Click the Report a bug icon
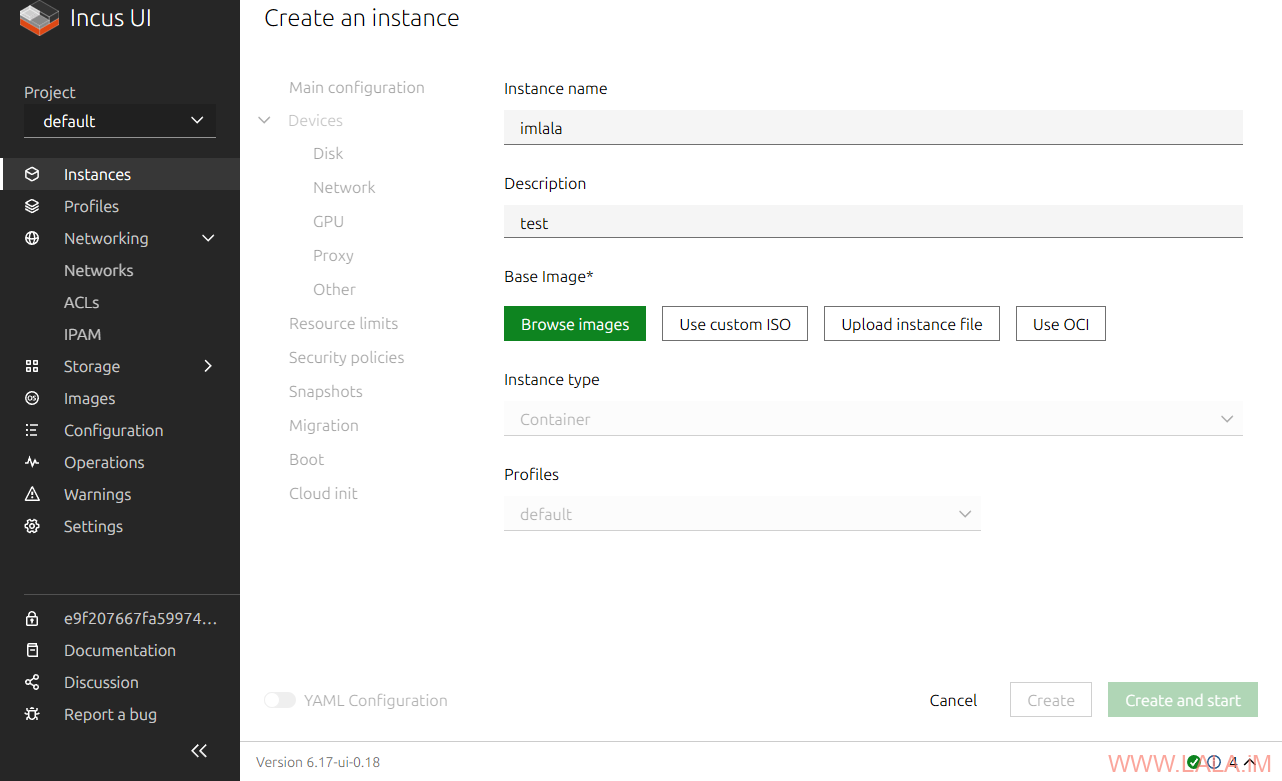1282x781 pixels. coord(32,714)
